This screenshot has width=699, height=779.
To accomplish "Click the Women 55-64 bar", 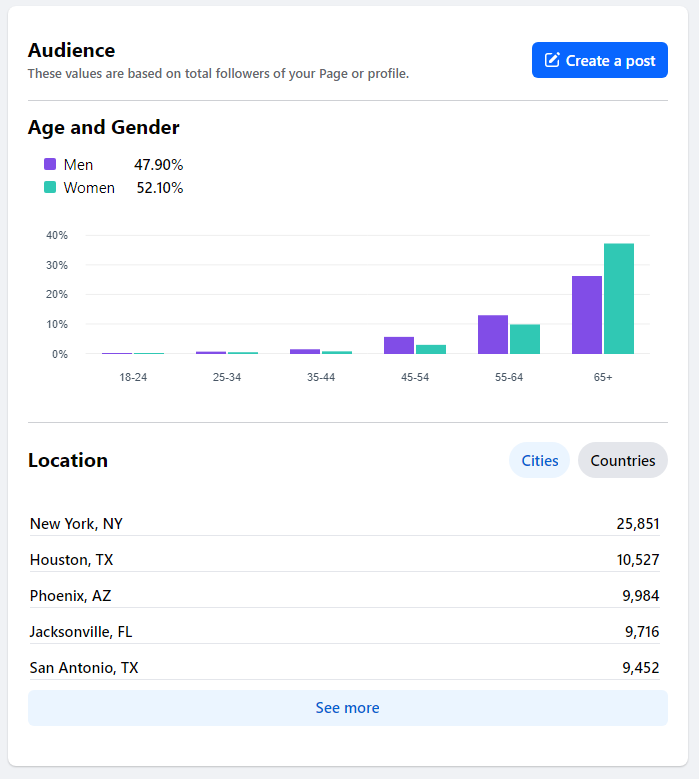I will [525, 339].
